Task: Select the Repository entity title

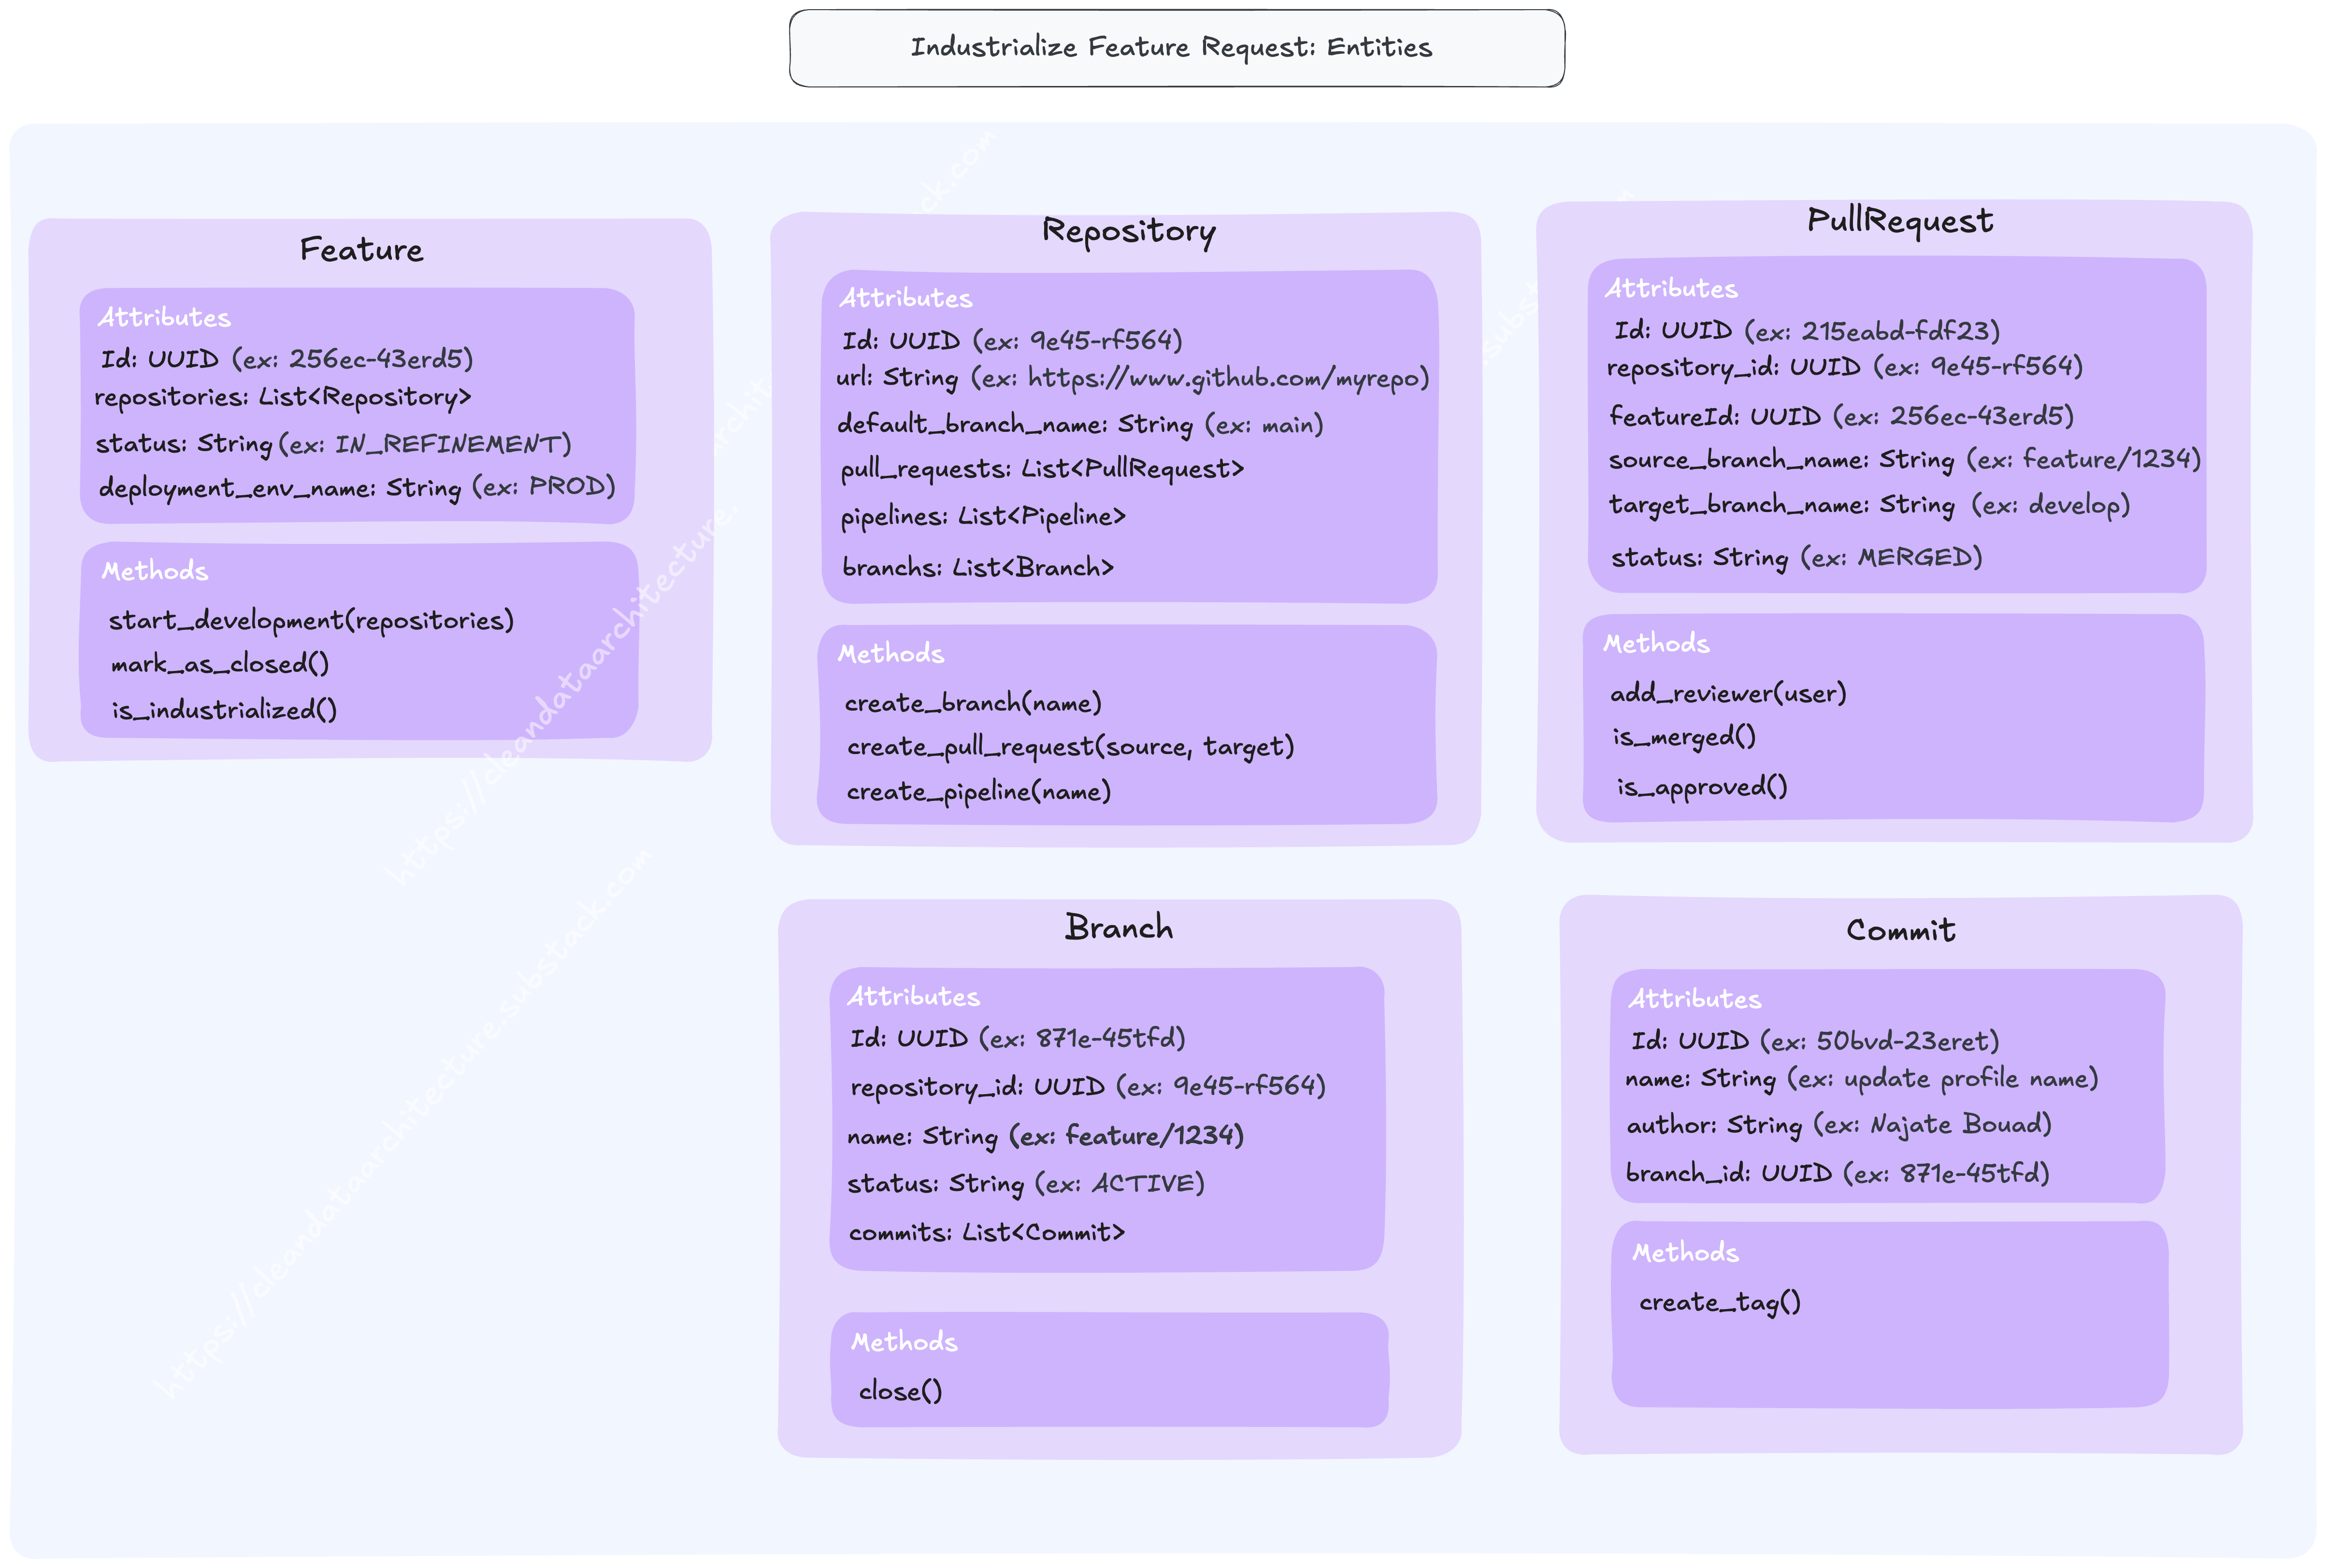Action: 1128,231
